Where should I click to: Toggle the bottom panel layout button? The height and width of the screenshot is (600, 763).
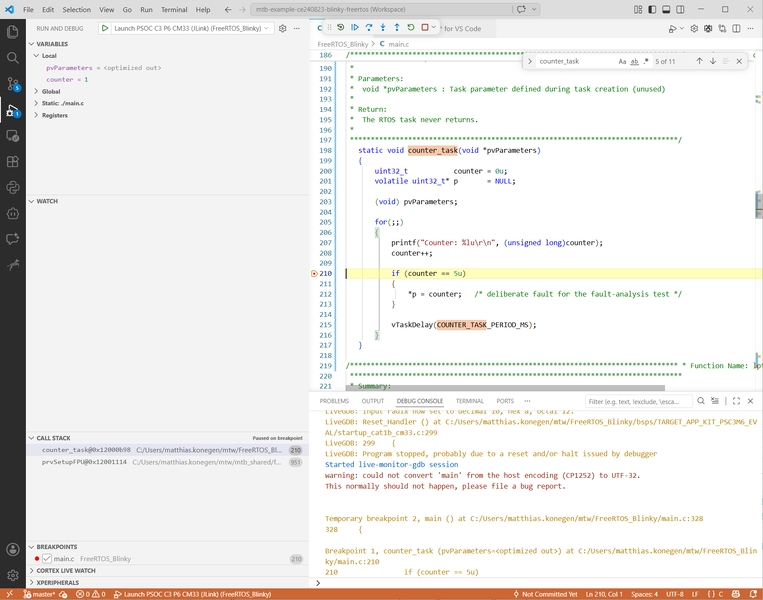pyautogui.click(x=666, y=9)
